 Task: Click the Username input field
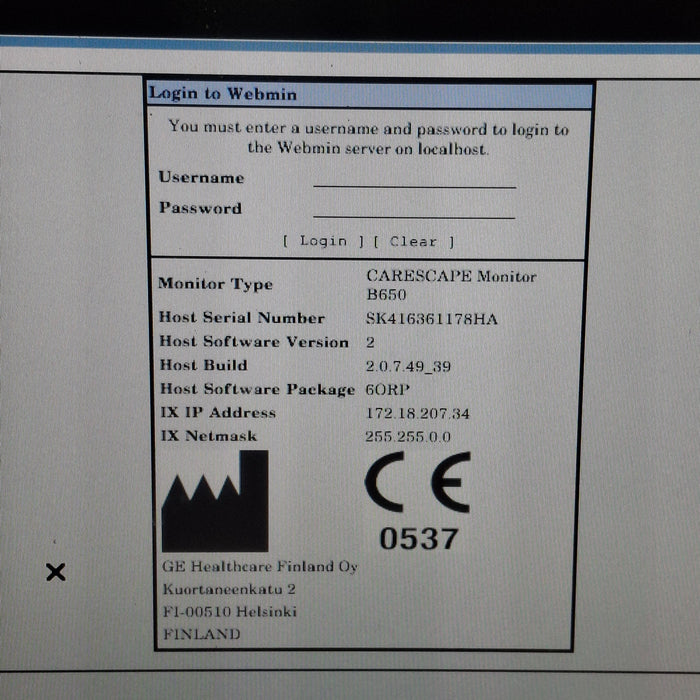415,179
